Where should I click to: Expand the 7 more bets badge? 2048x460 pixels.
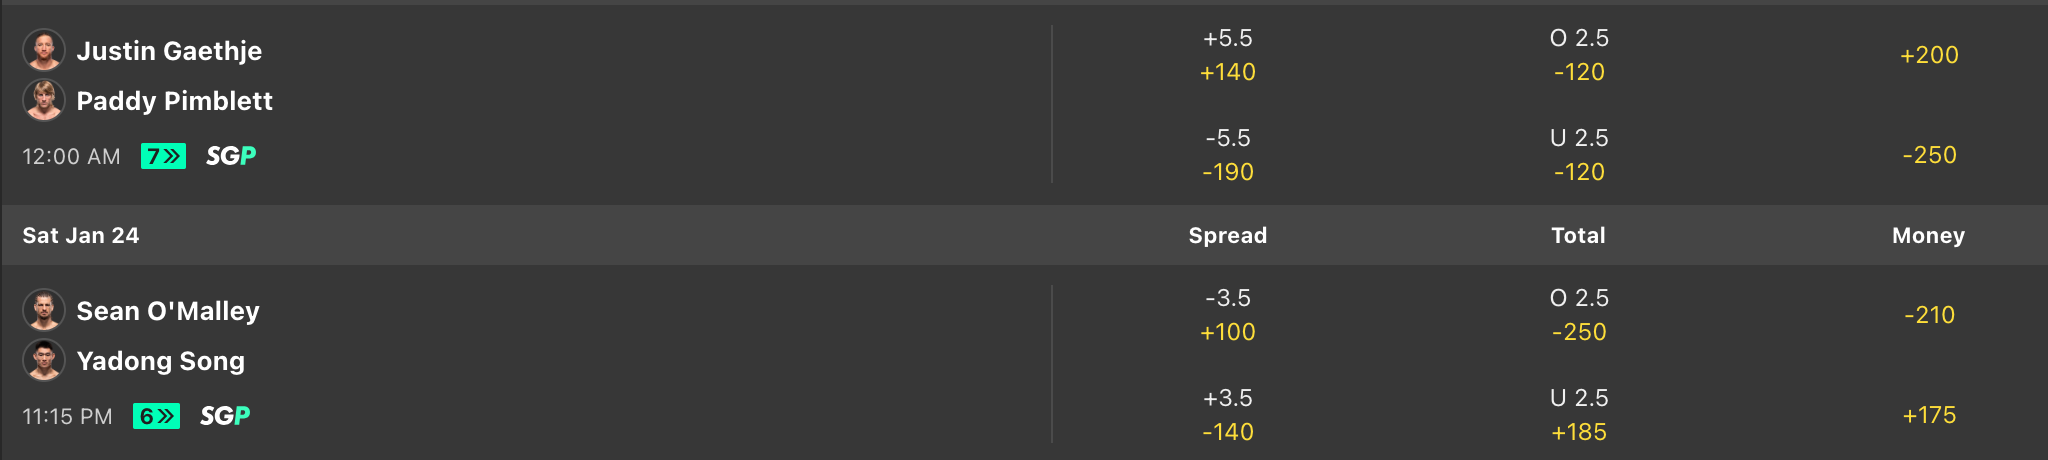[x=163, y=156]
